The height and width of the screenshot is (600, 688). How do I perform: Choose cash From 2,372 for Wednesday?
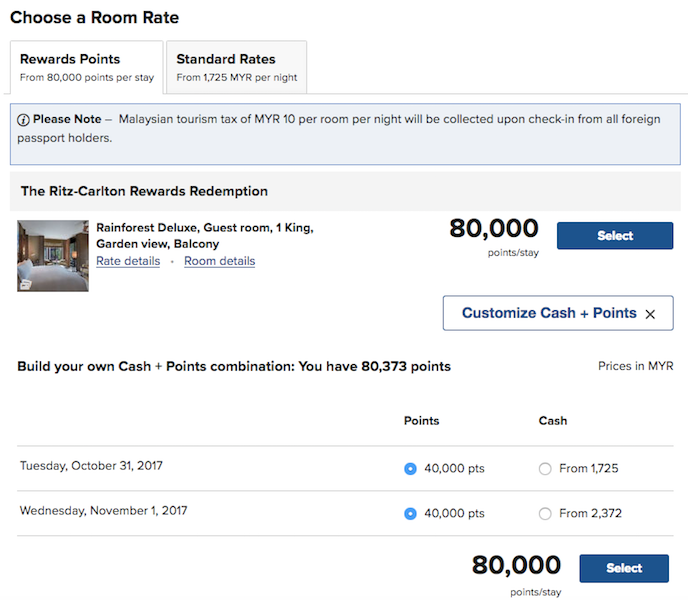click(x=545, y=514)
